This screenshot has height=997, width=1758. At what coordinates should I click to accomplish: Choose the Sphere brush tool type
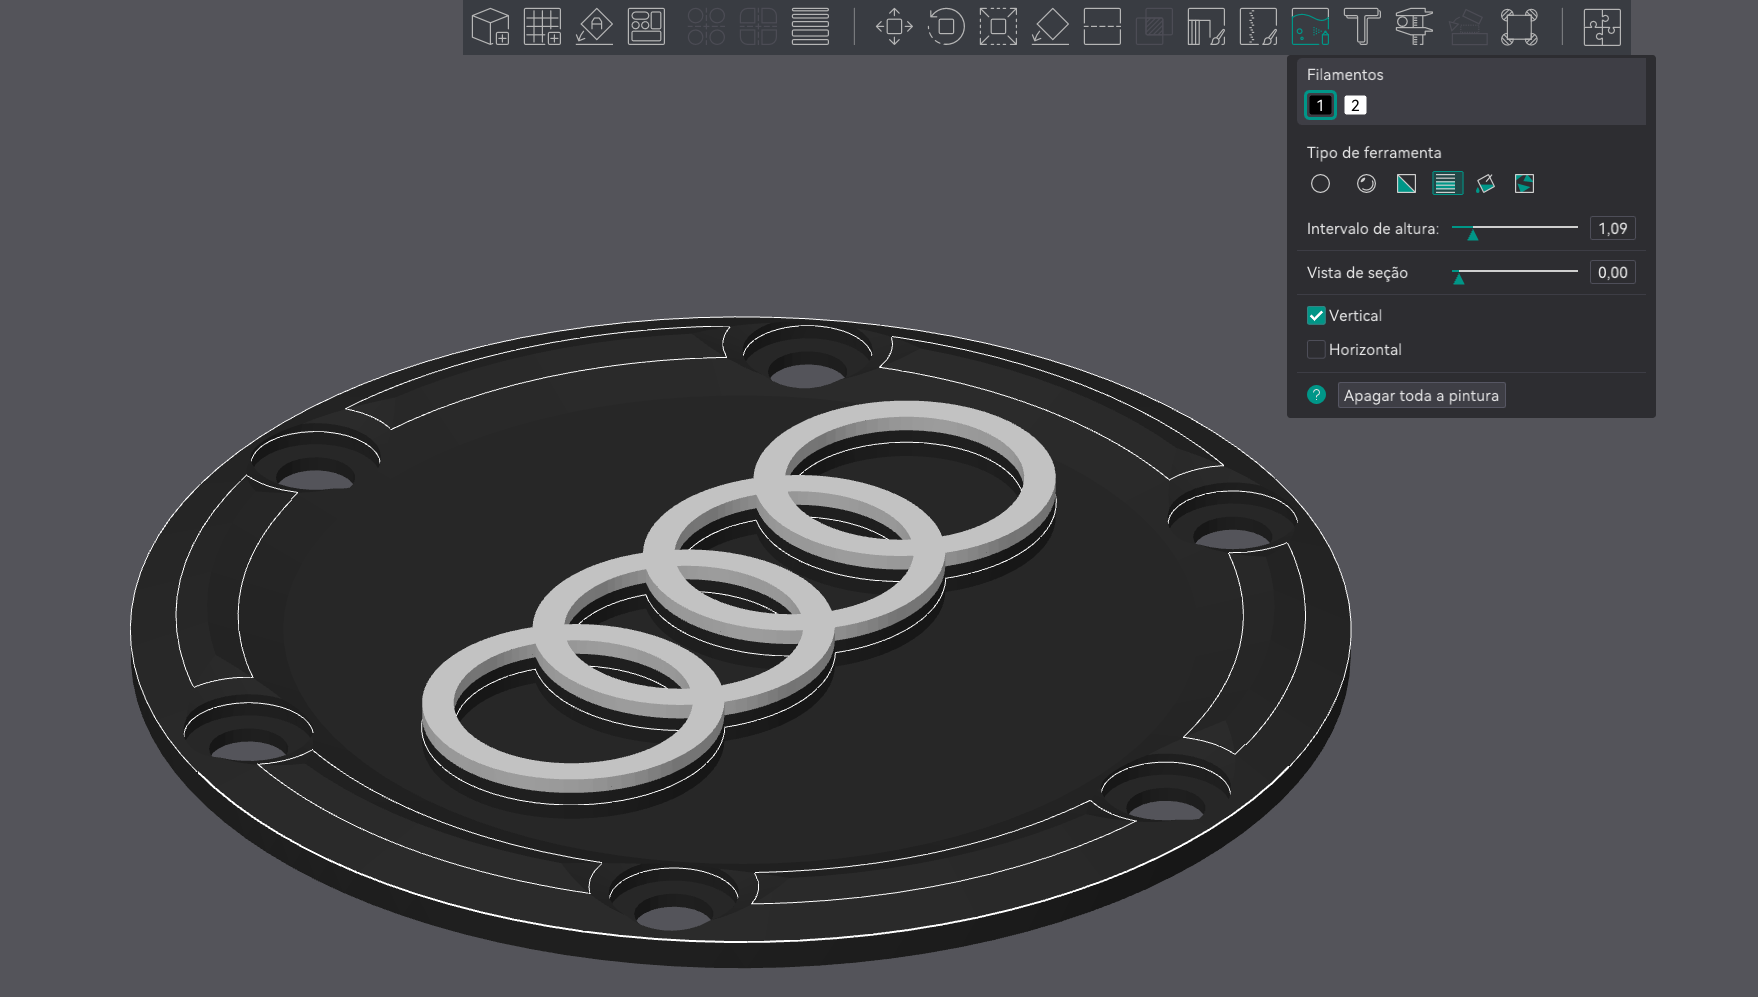point(1366,184)
